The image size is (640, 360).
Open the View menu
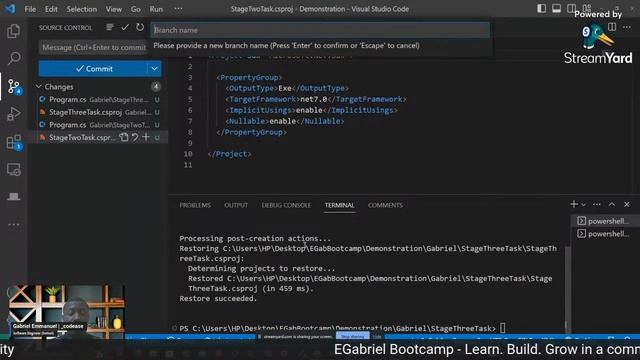(114, 9)
